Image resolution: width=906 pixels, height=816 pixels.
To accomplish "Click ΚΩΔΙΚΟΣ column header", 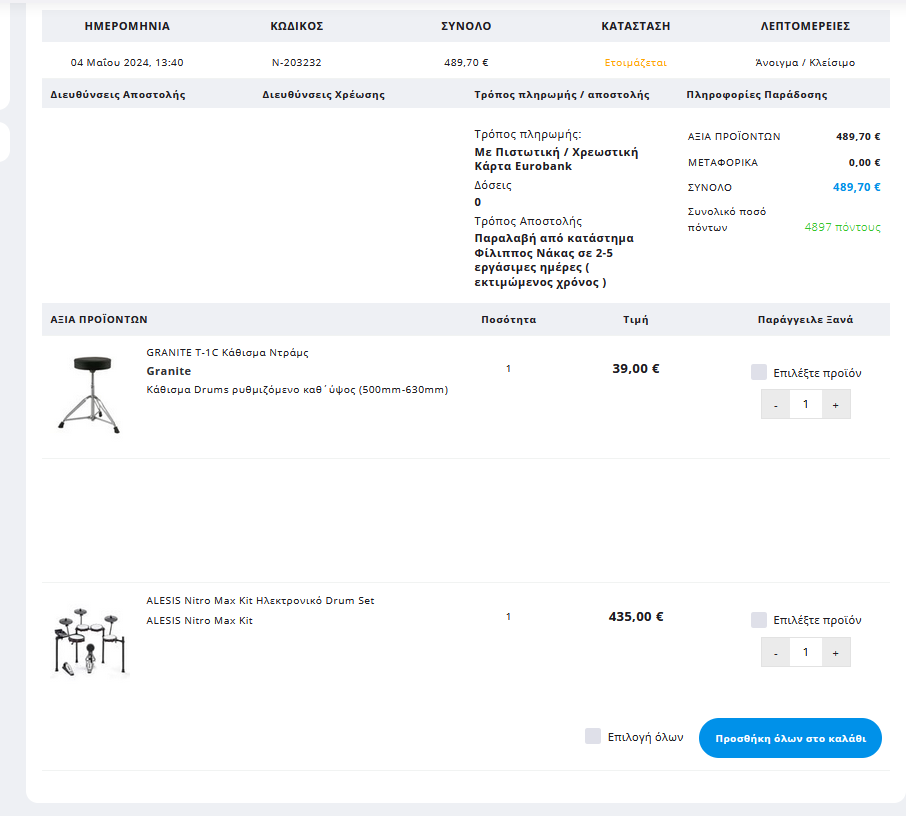I will [x=296, y=26].
